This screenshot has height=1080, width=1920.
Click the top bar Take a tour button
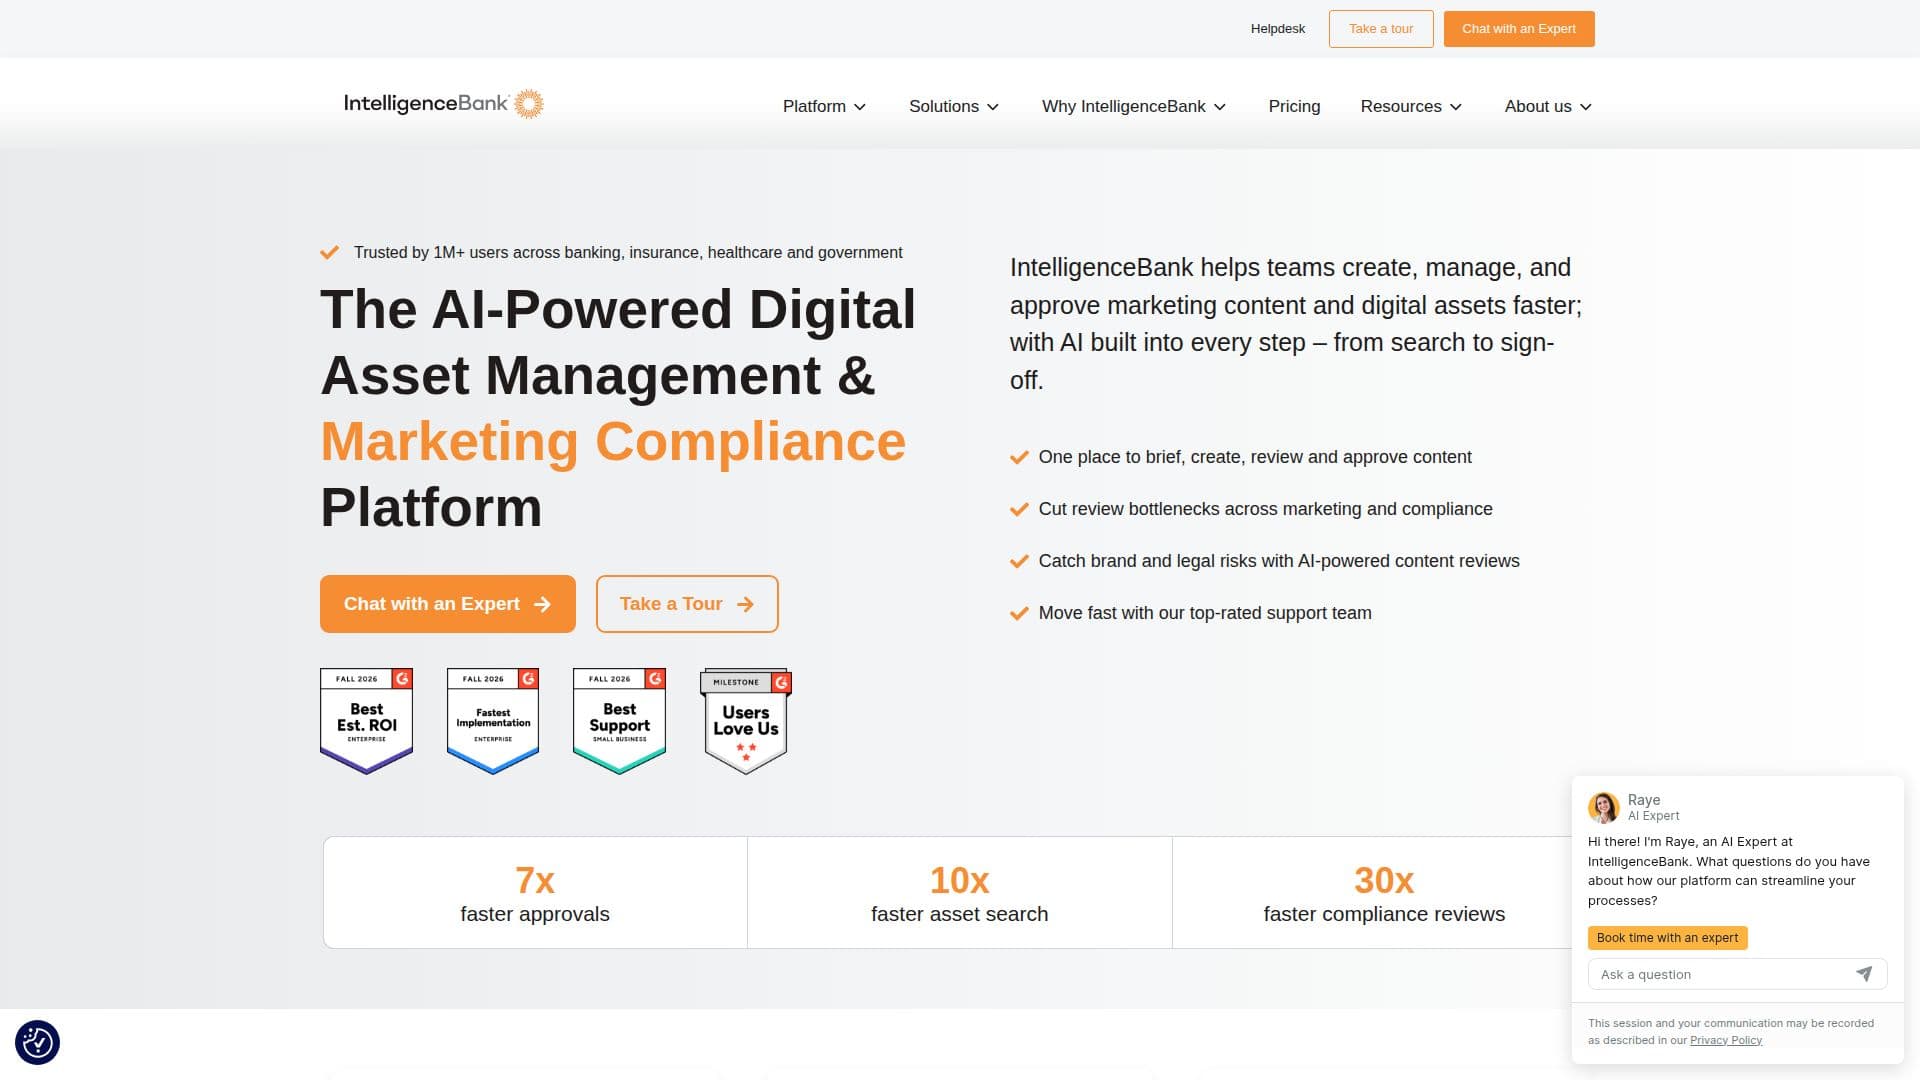tap(1381, 29)
